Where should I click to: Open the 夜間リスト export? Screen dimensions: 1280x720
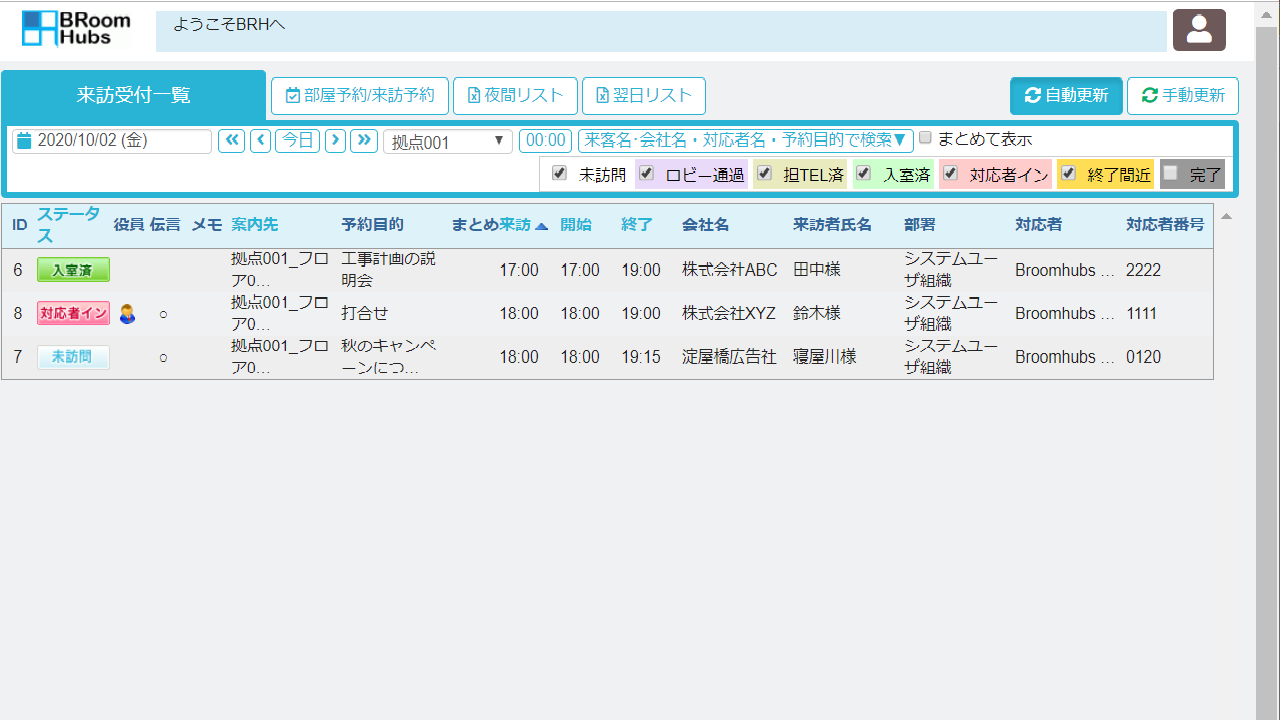point(515,96)
